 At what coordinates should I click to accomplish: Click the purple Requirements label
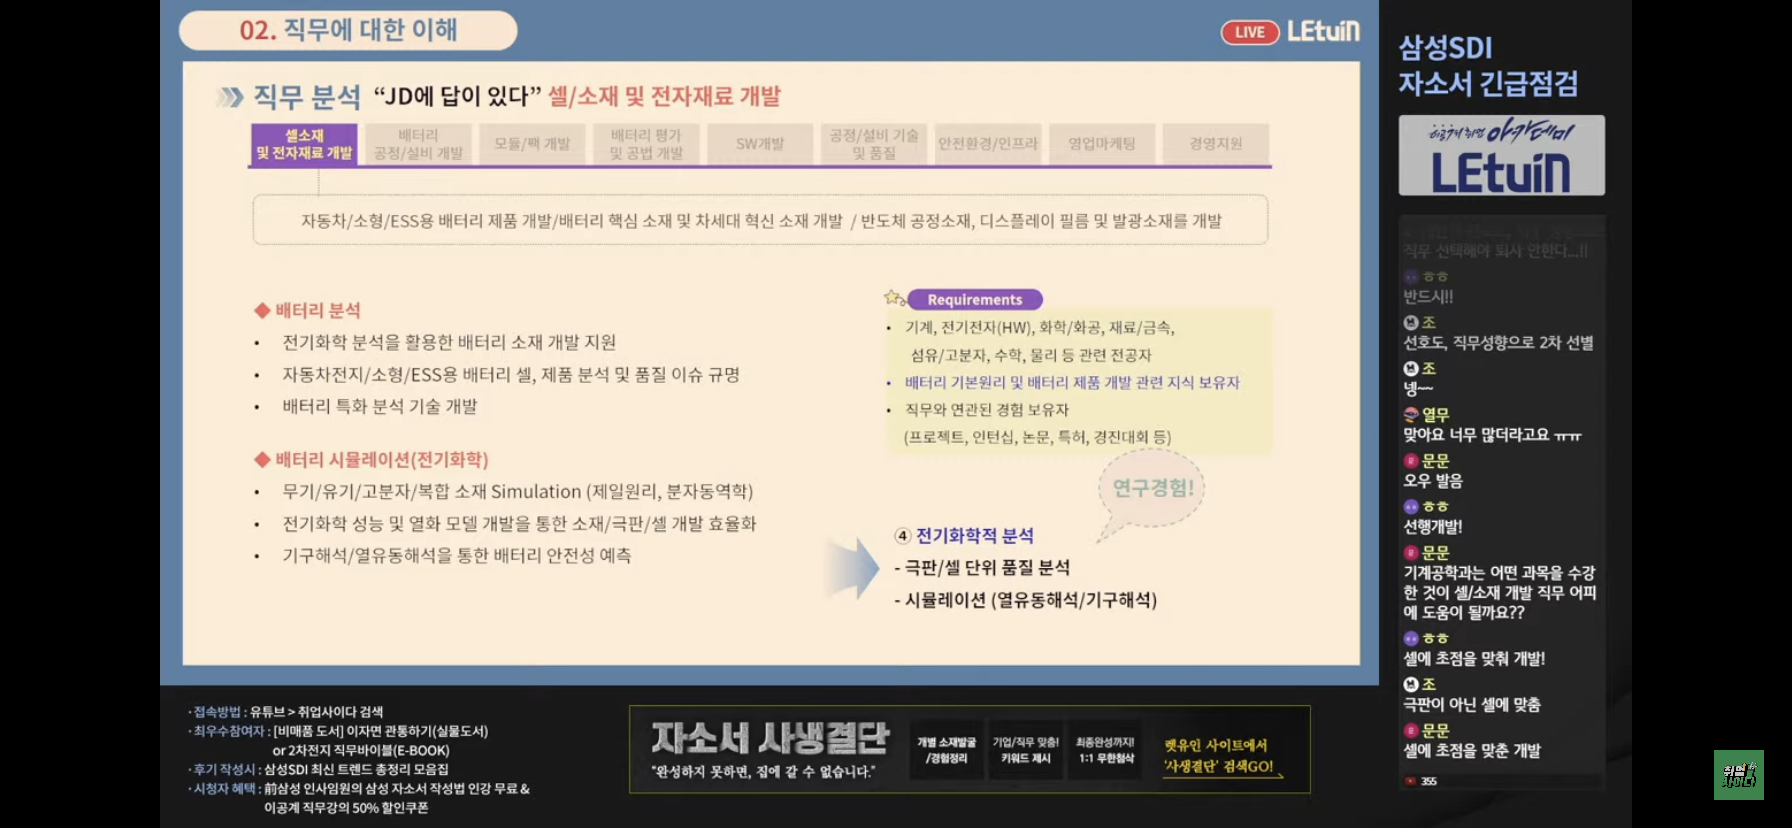click(975, 299)
